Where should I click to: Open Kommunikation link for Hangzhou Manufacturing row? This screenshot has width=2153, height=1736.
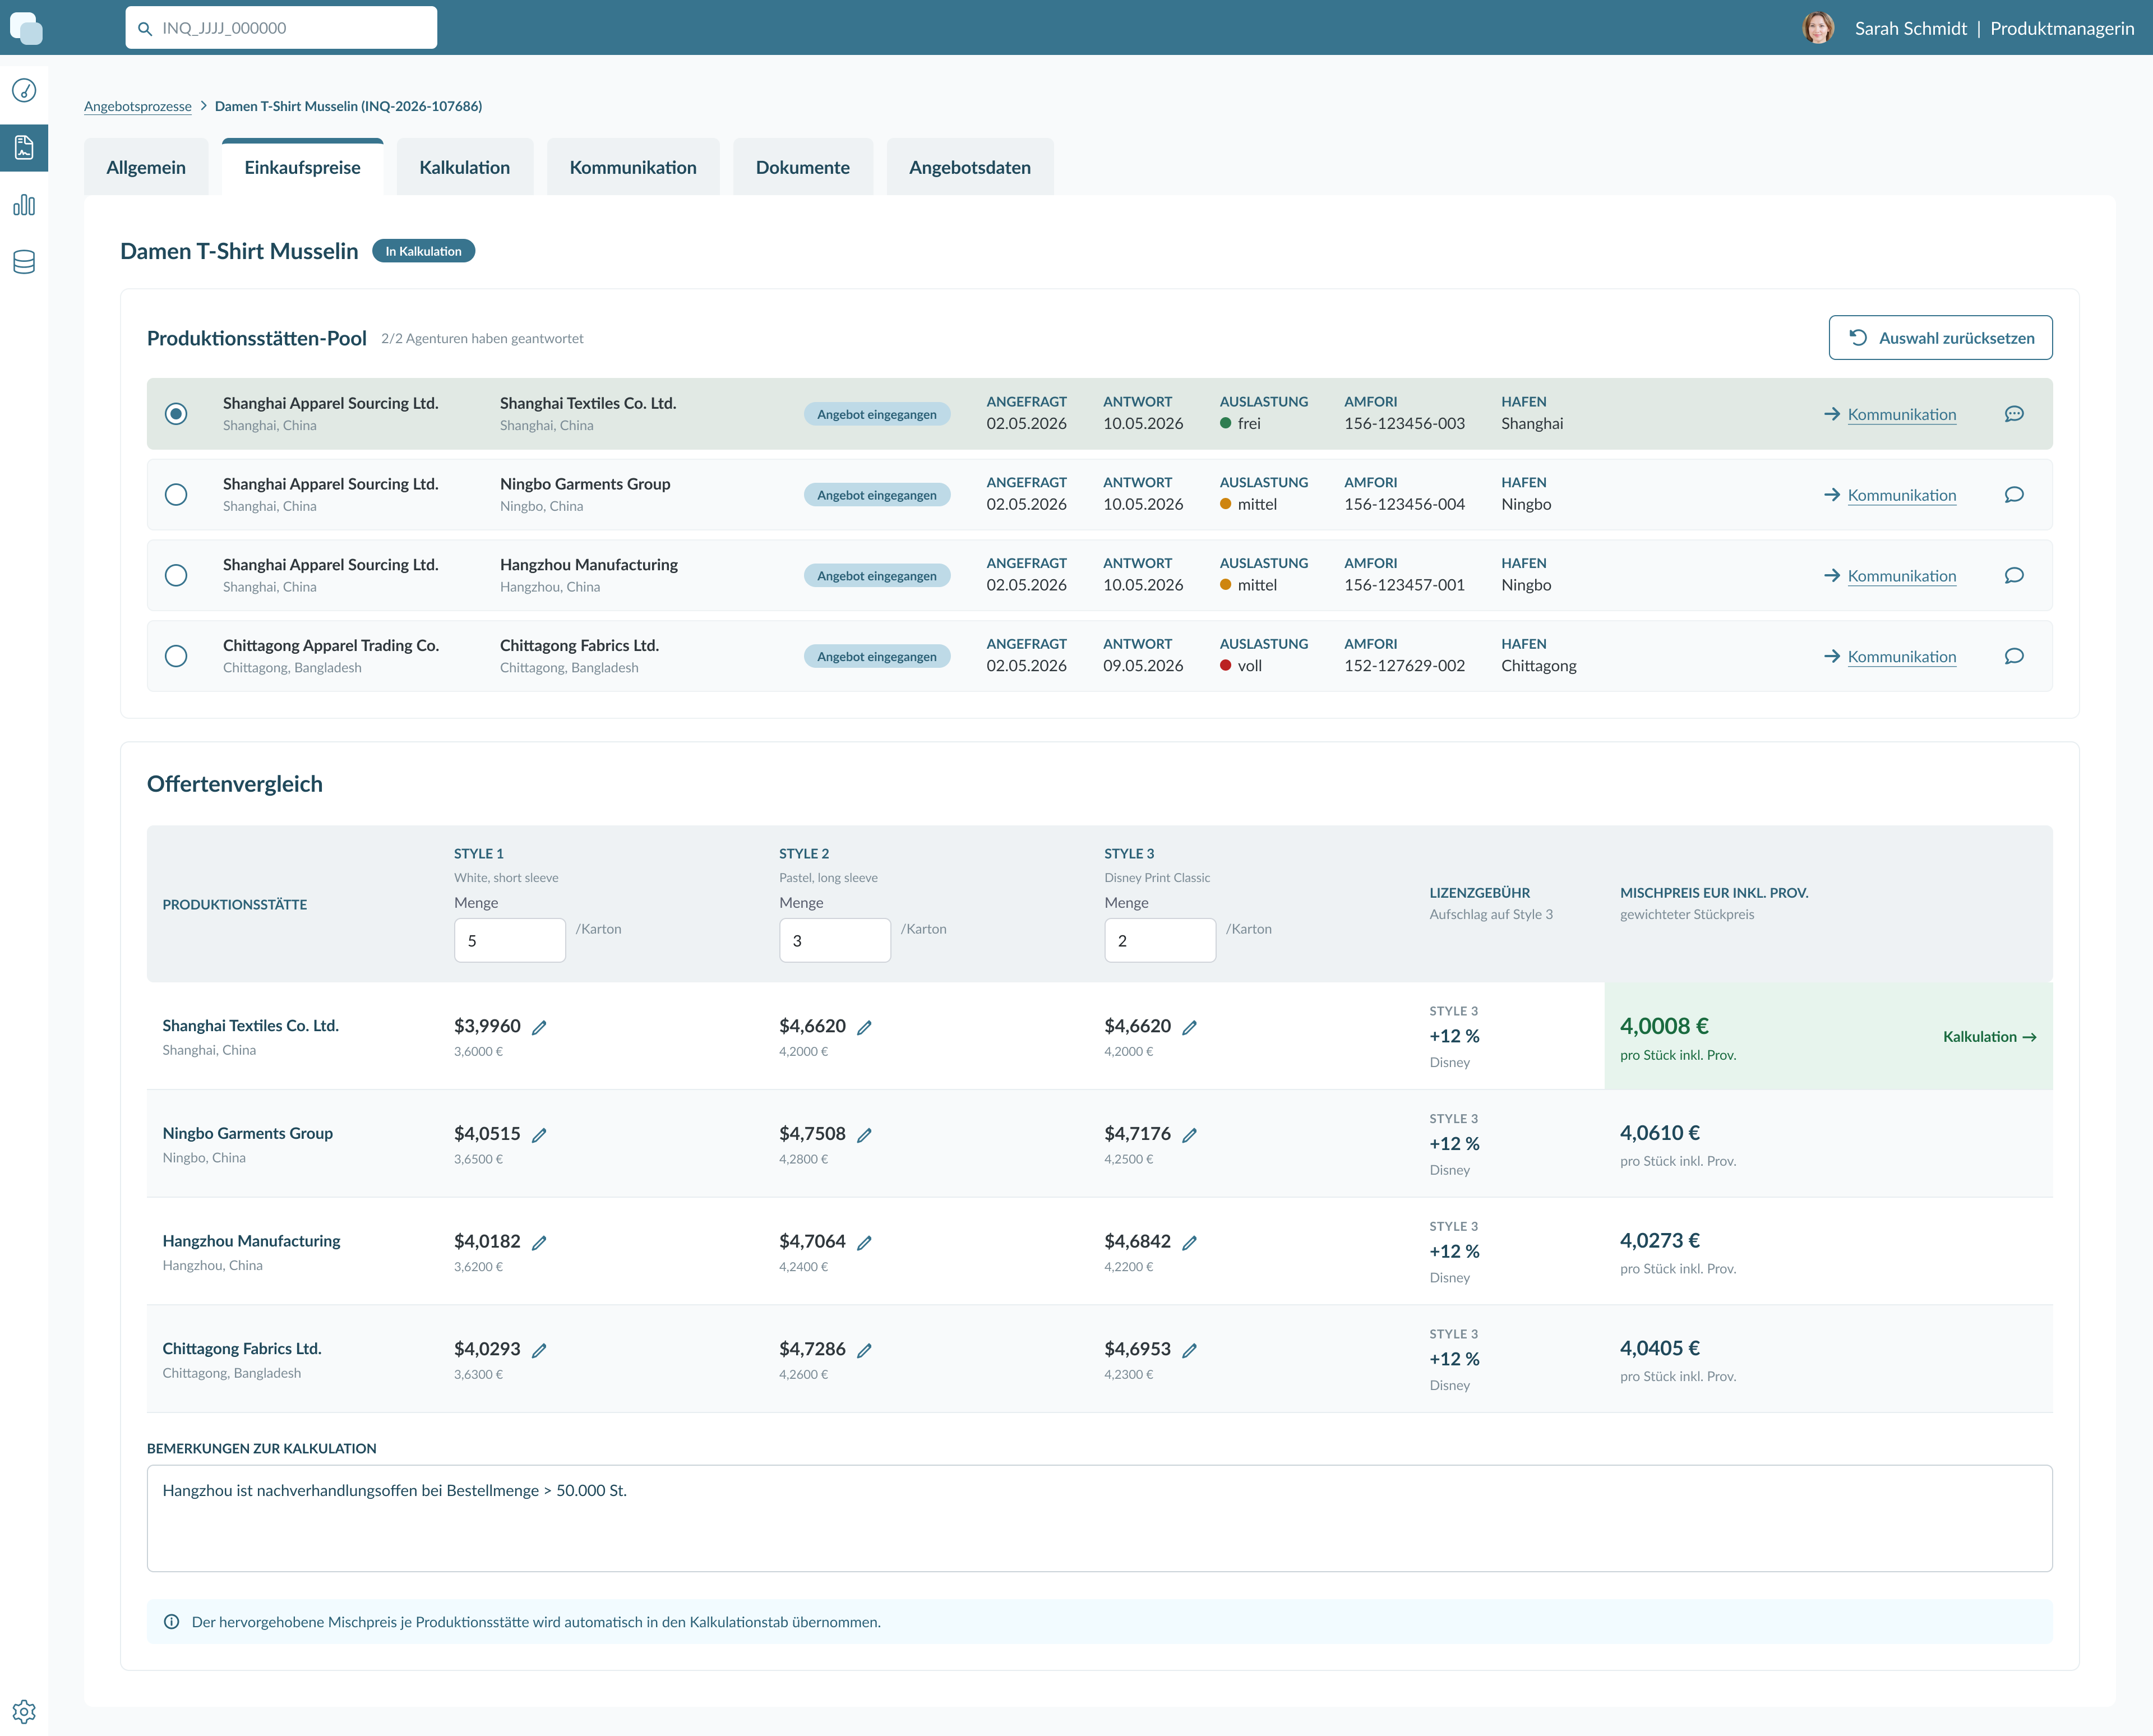tap(1901, 575)
